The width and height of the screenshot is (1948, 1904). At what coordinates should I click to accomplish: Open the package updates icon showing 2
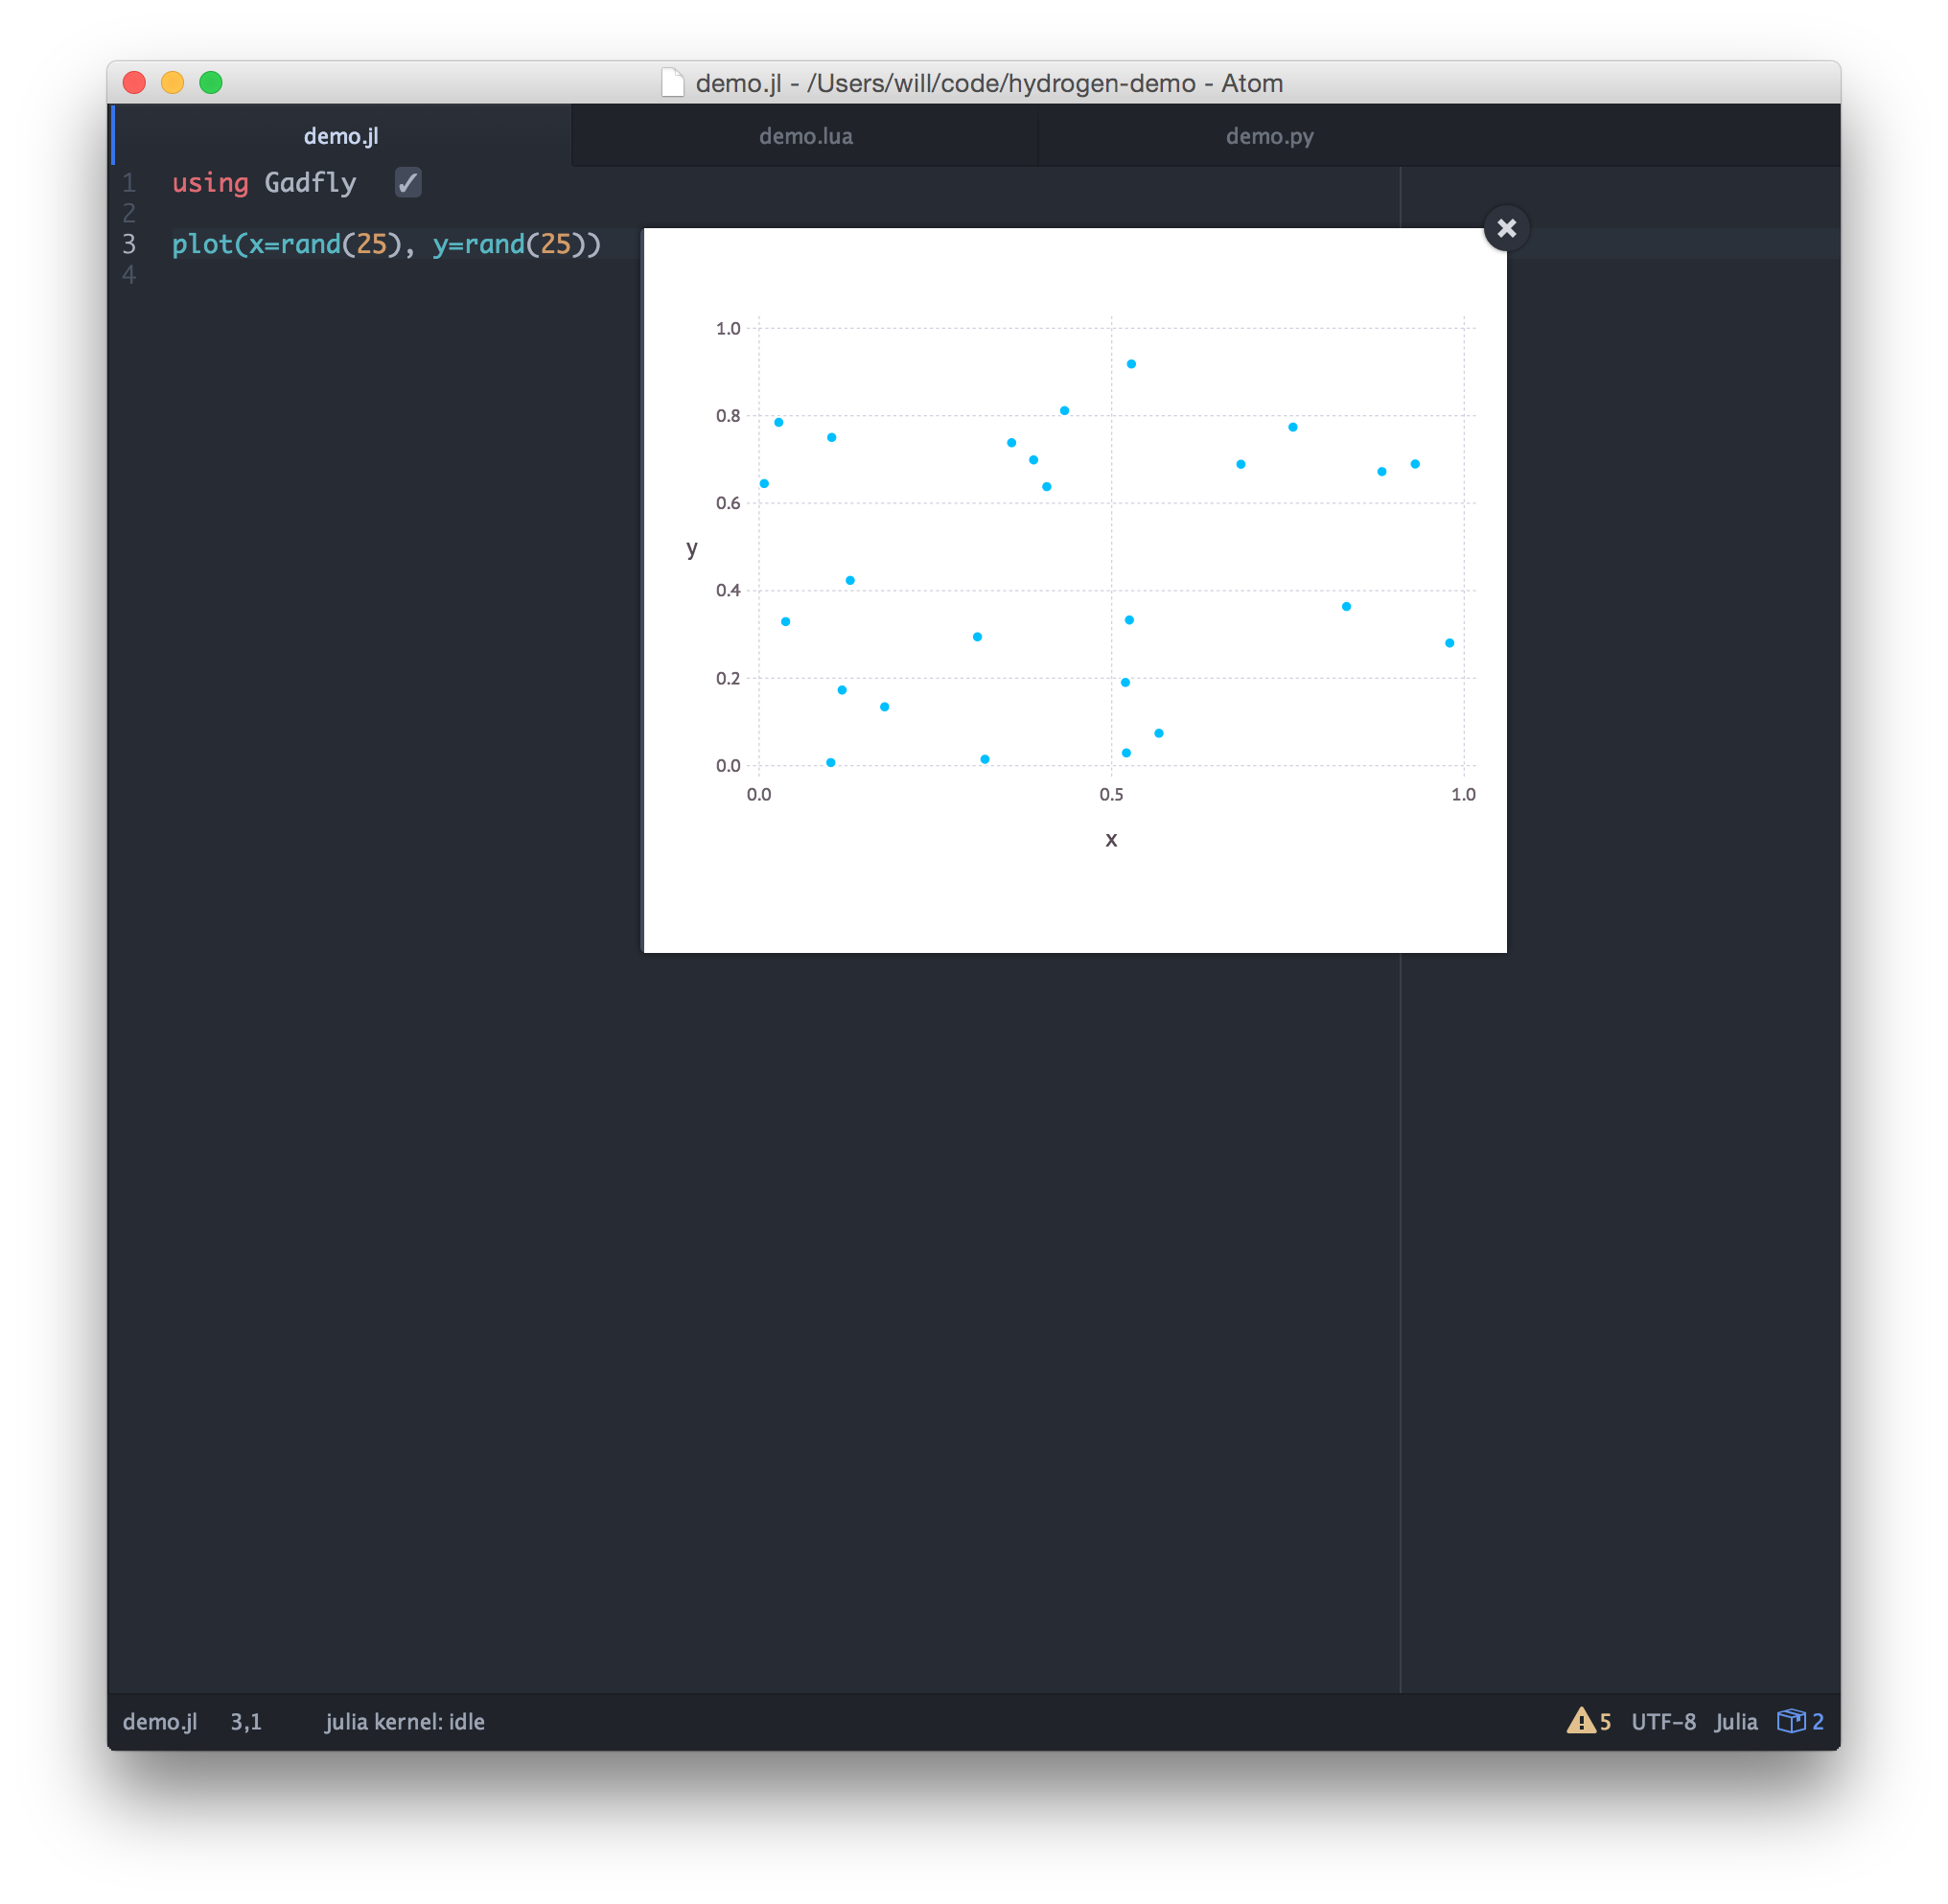tap(1800, 1721)
